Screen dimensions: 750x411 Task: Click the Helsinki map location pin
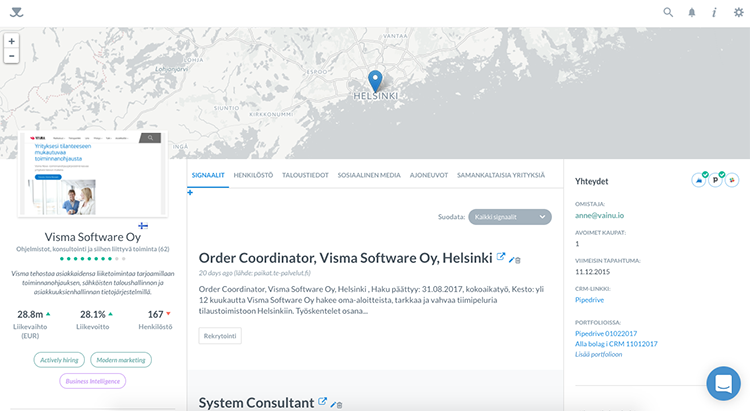coord(375,80)
